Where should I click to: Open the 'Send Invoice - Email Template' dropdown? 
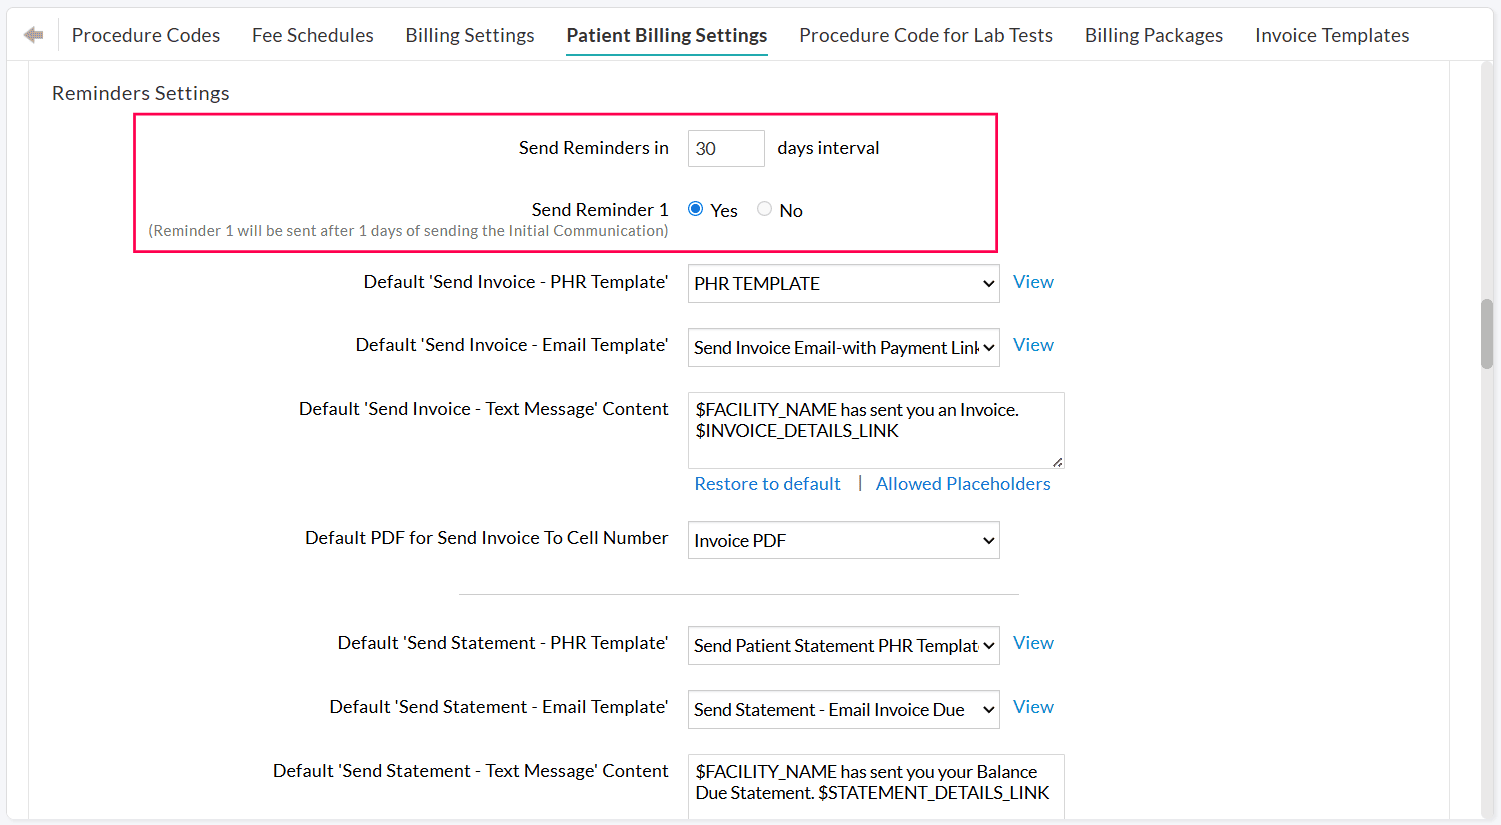coord(843,347)
